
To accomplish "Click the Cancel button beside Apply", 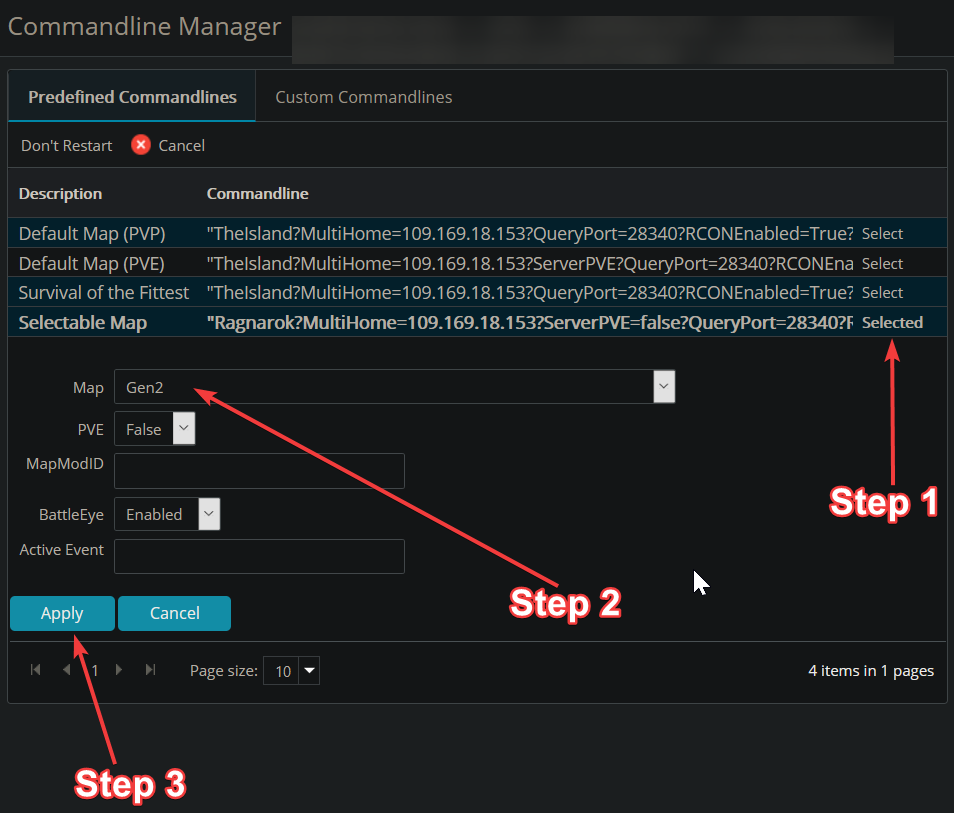I will coord(174,613).
